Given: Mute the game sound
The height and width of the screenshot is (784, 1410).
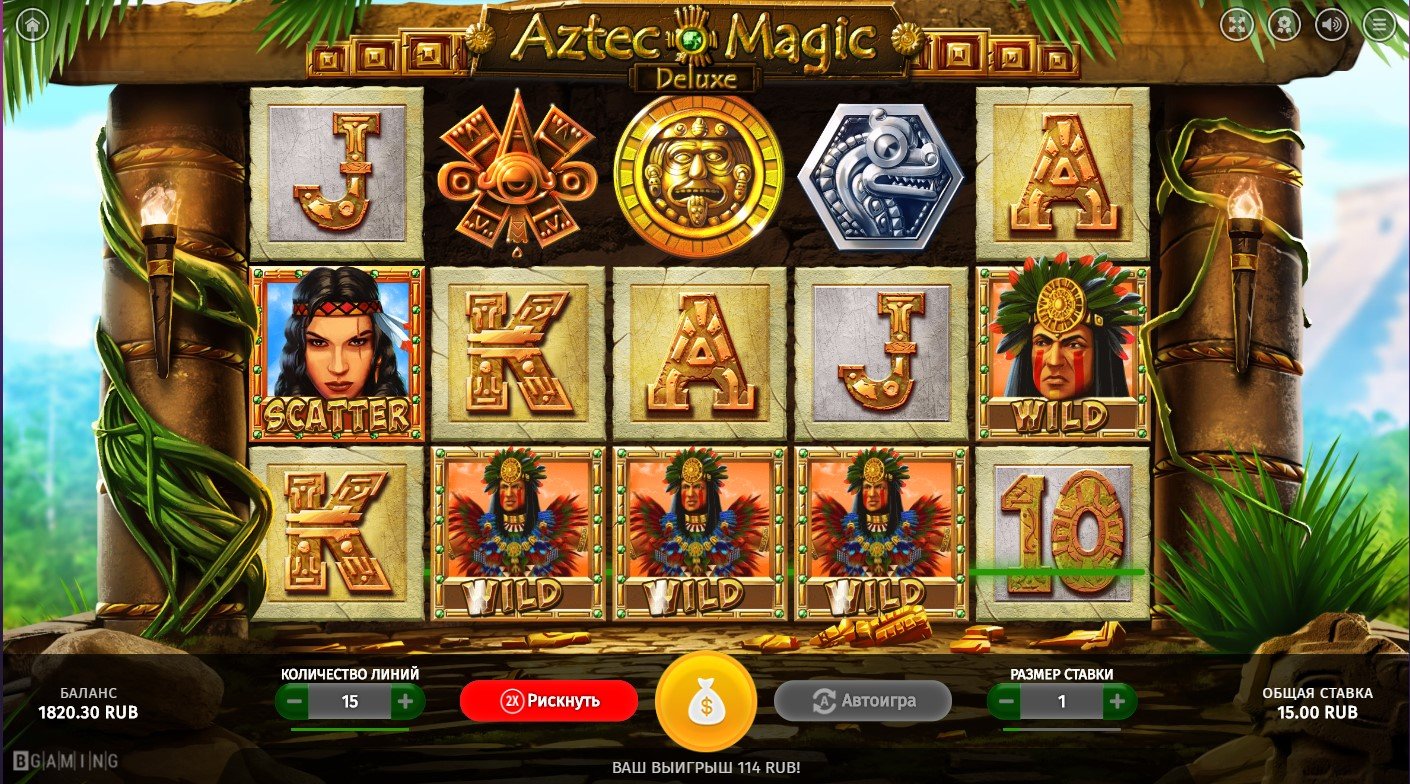Looking at the screenshot, I should [x=1331, y=24].
